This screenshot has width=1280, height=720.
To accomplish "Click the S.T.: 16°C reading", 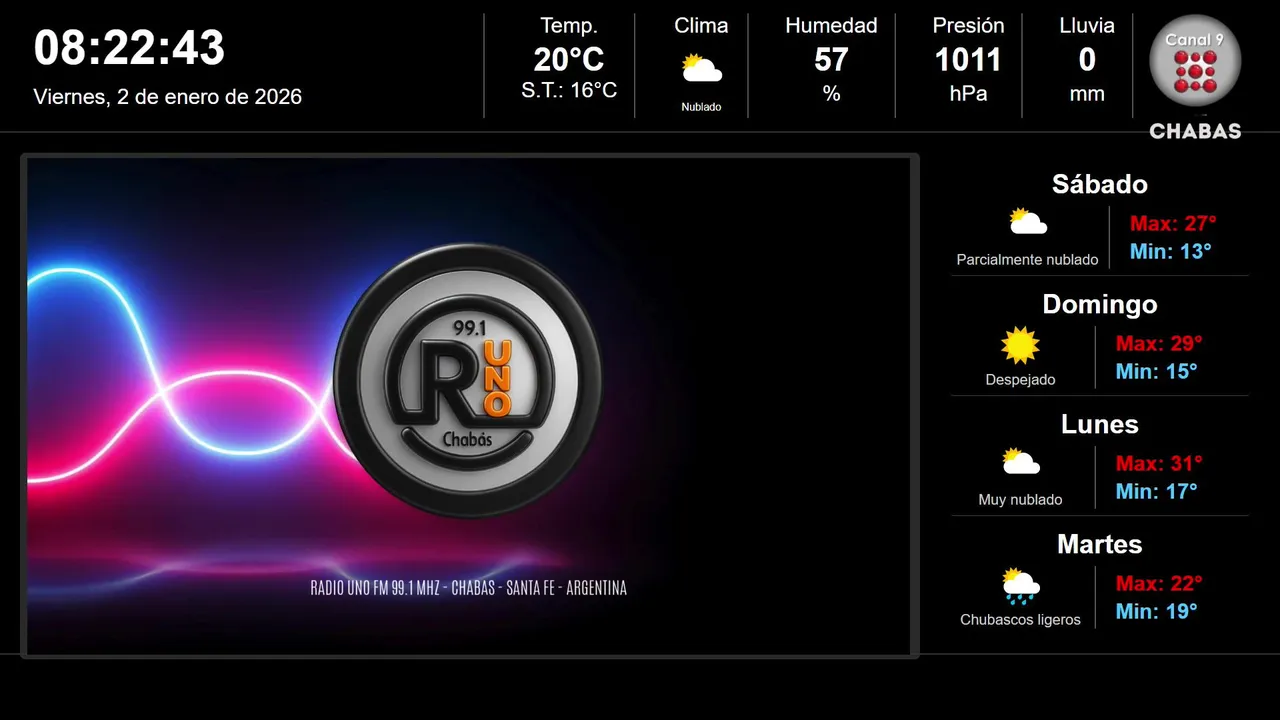I will 569,91.
